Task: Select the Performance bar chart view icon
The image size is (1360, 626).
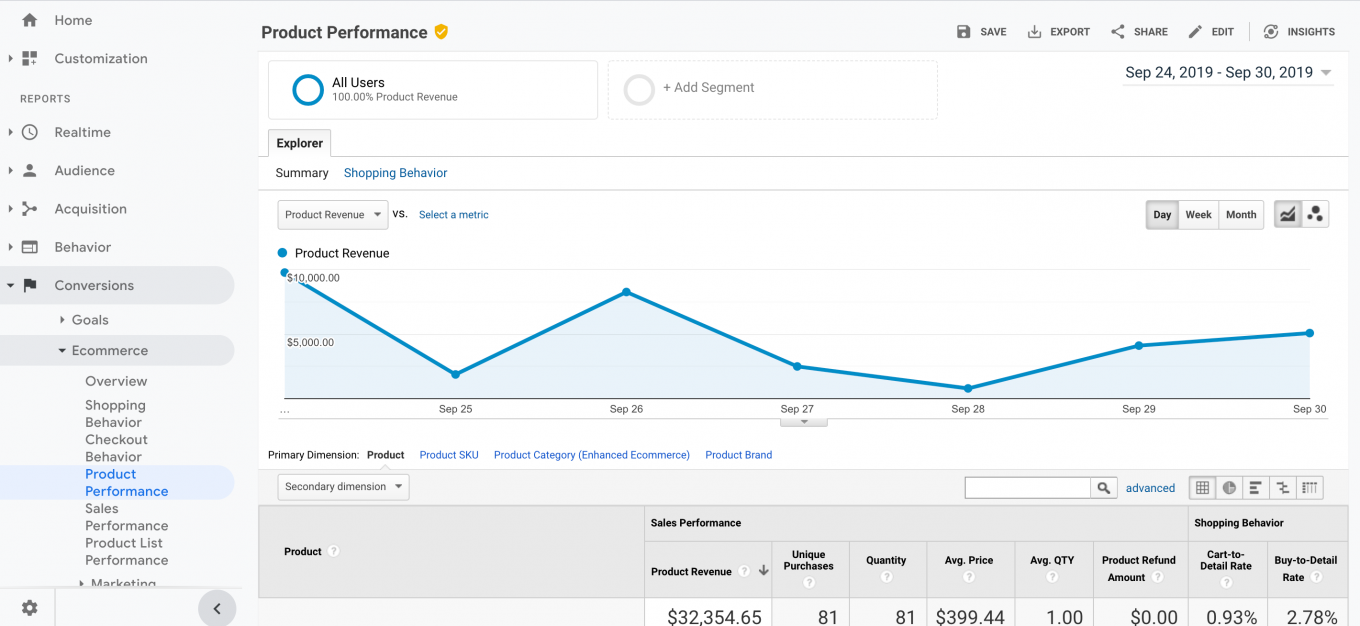Action: pyautogui.click(x=1256, y=487)
